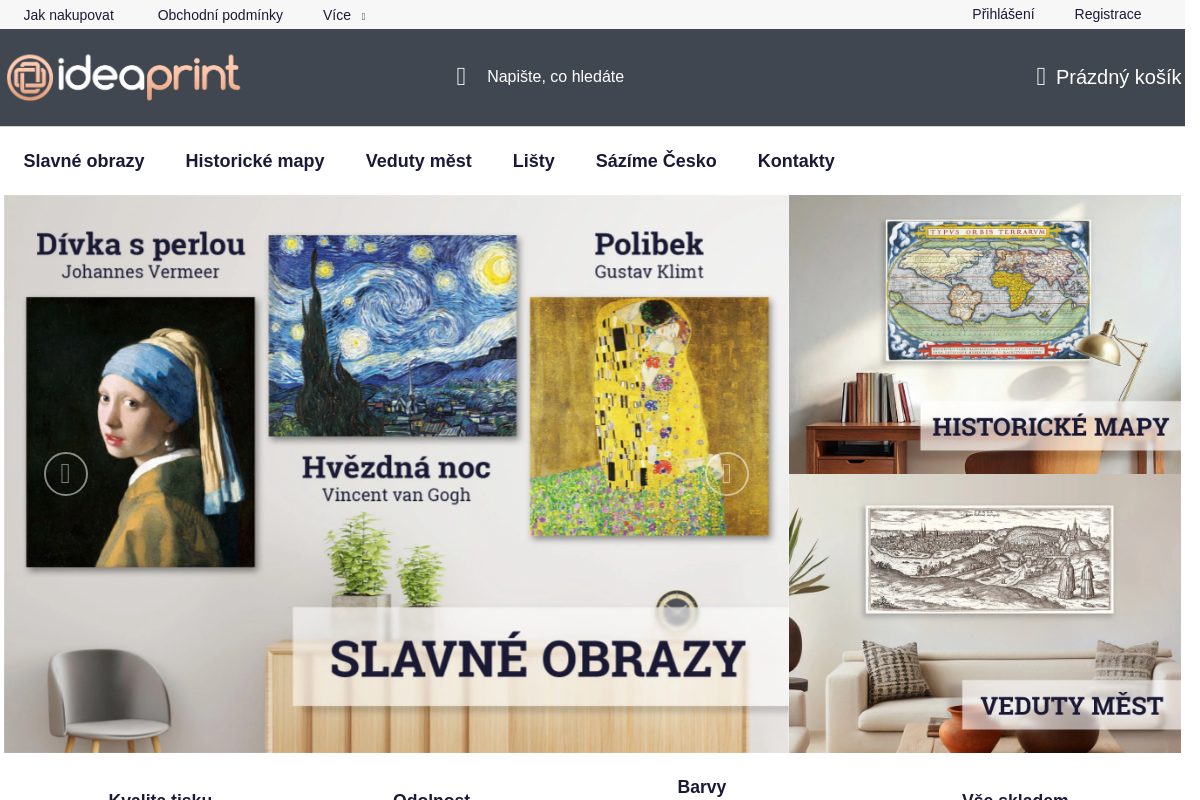Open the shopping cart icon
The image size is (1200, 800).
[1041, 77]
